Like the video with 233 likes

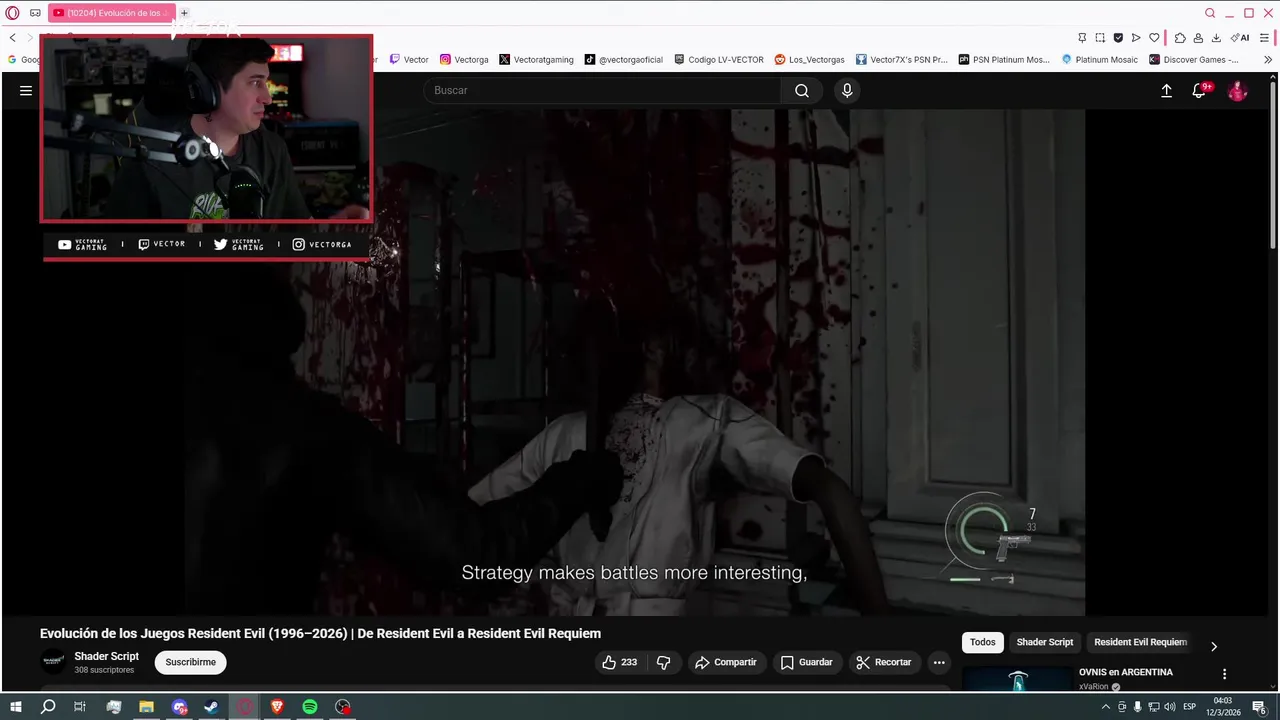[619, 662]
